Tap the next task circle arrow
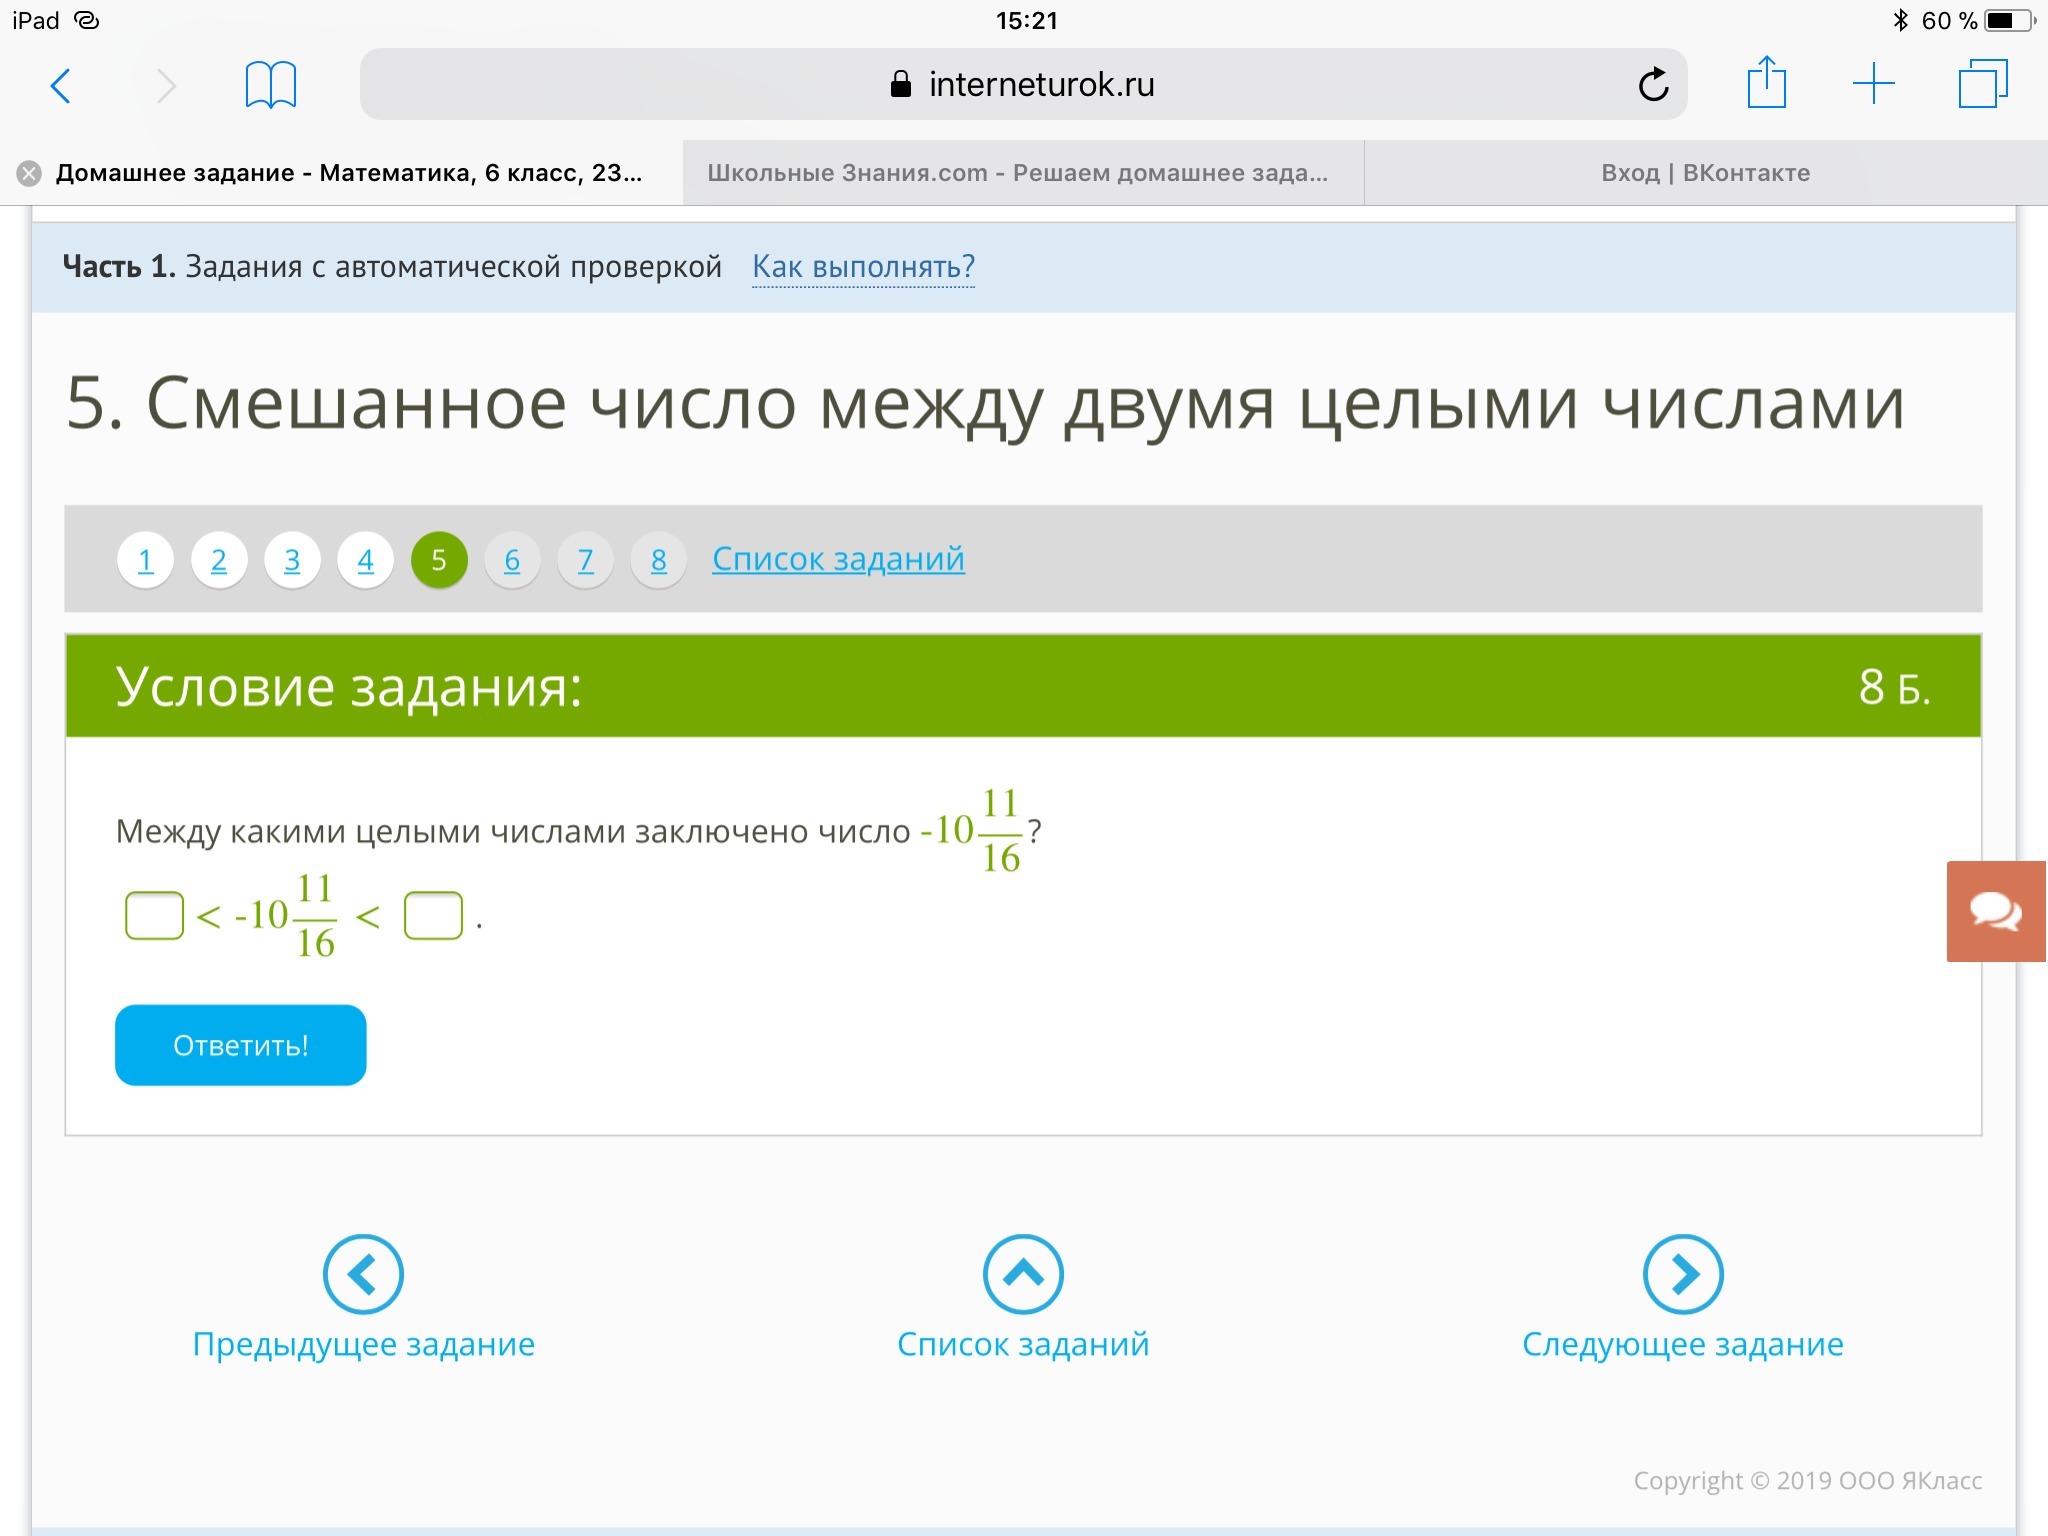This screenshot has height=1536, width=2048. (x=1683, y=1274)
